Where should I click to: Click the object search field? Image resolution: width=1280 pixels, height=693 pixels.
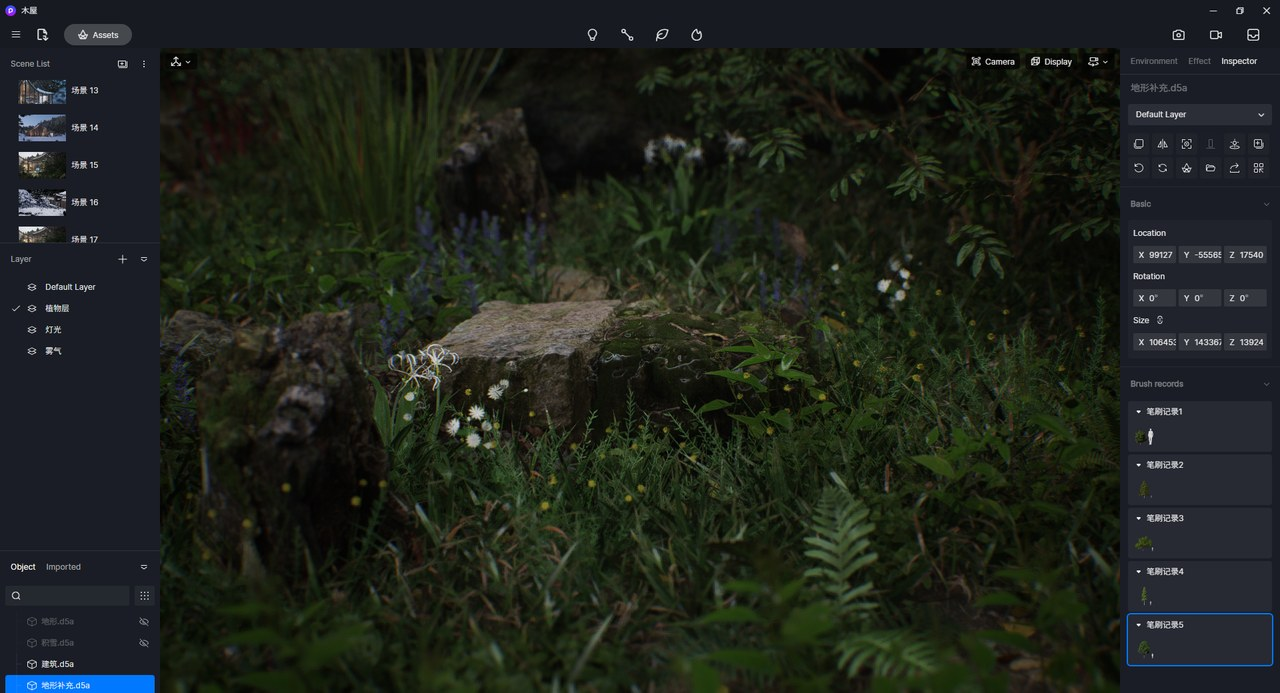tap(68, 596)
